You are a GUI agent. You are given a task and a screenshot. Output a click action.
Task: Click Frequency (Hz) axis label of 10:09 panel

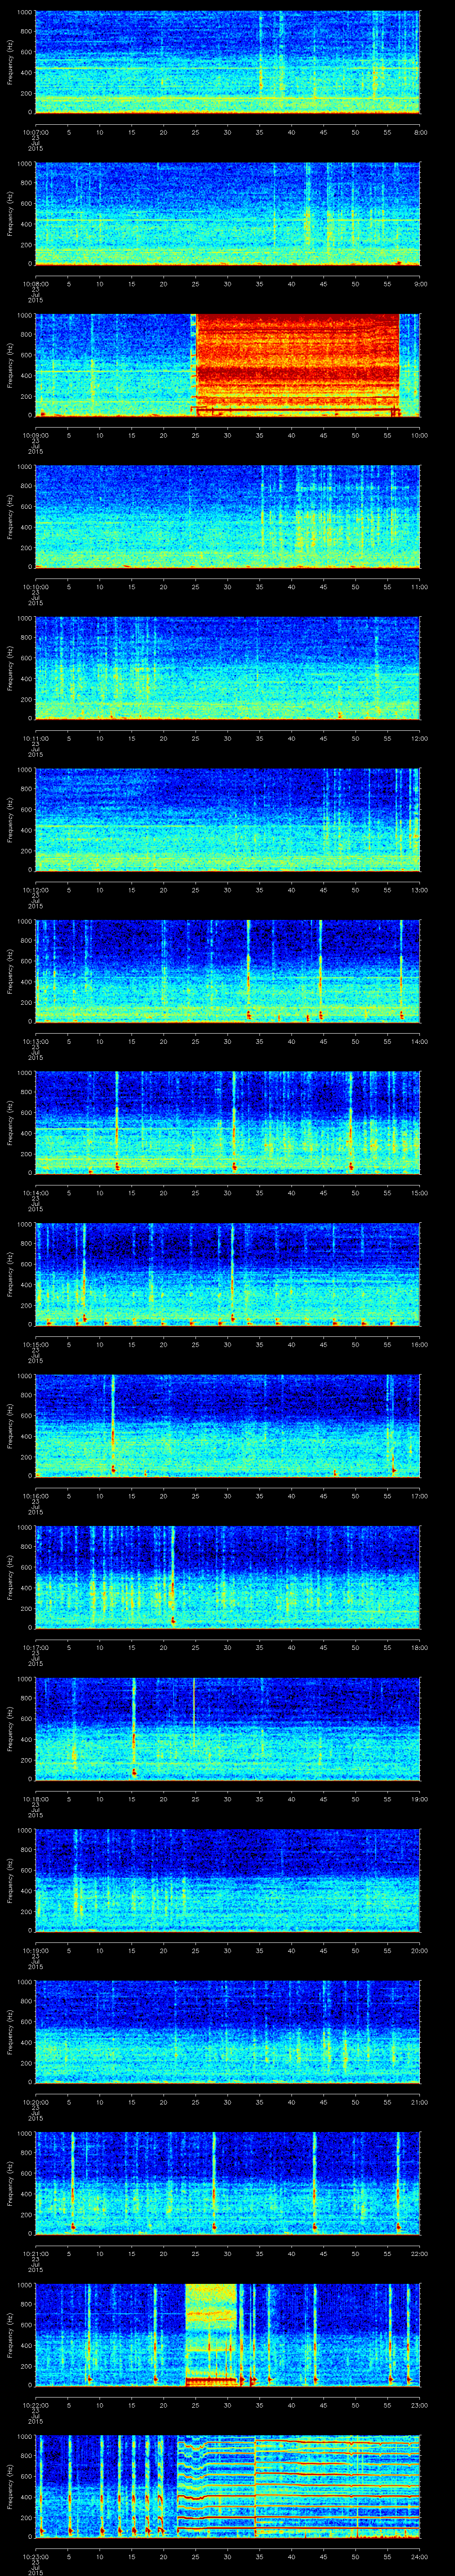tap(10, 365)
